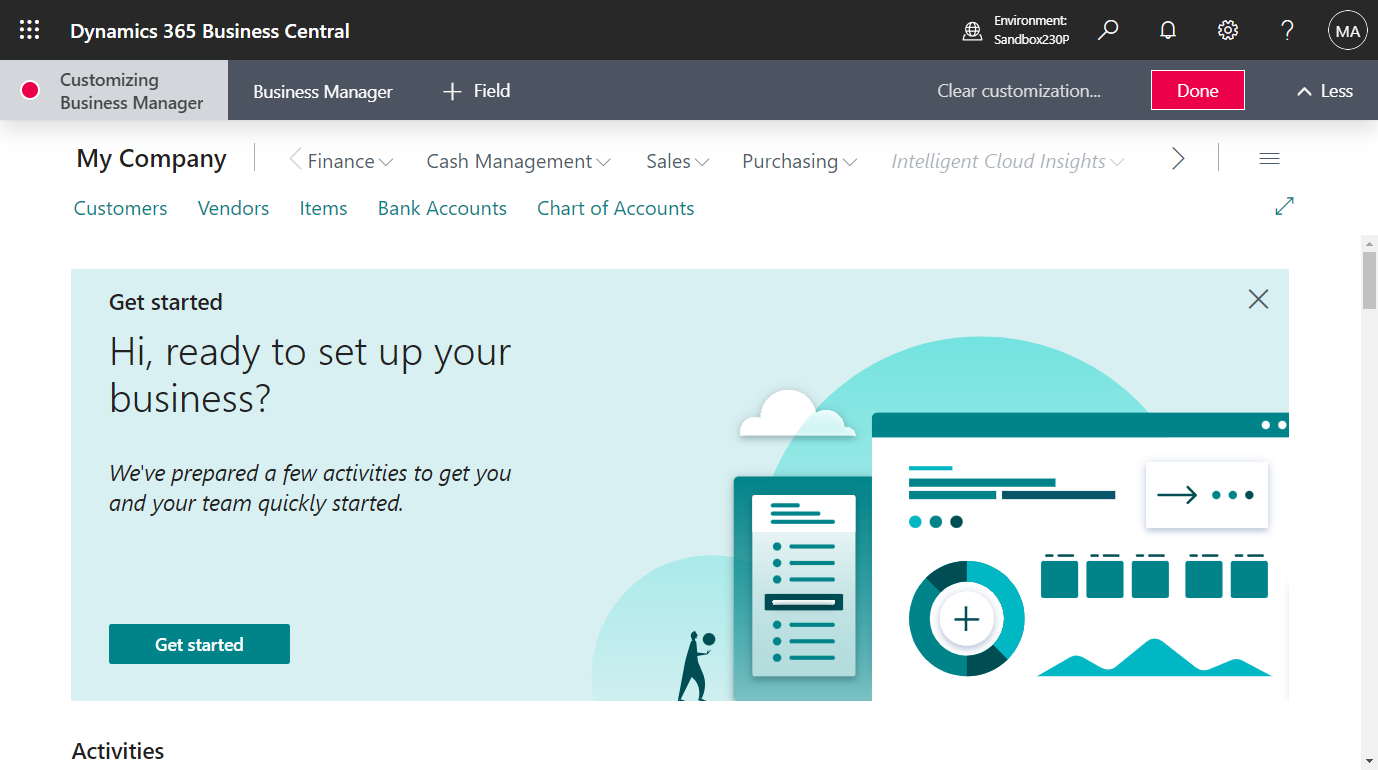
Task: Click the diagonal expand arrow below navigation
Action: click(1284, 206)
